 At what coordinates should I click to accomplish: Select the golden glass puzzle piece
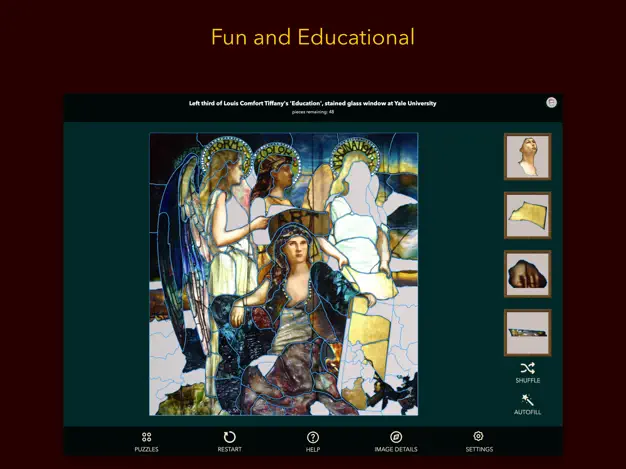[527, 215]
